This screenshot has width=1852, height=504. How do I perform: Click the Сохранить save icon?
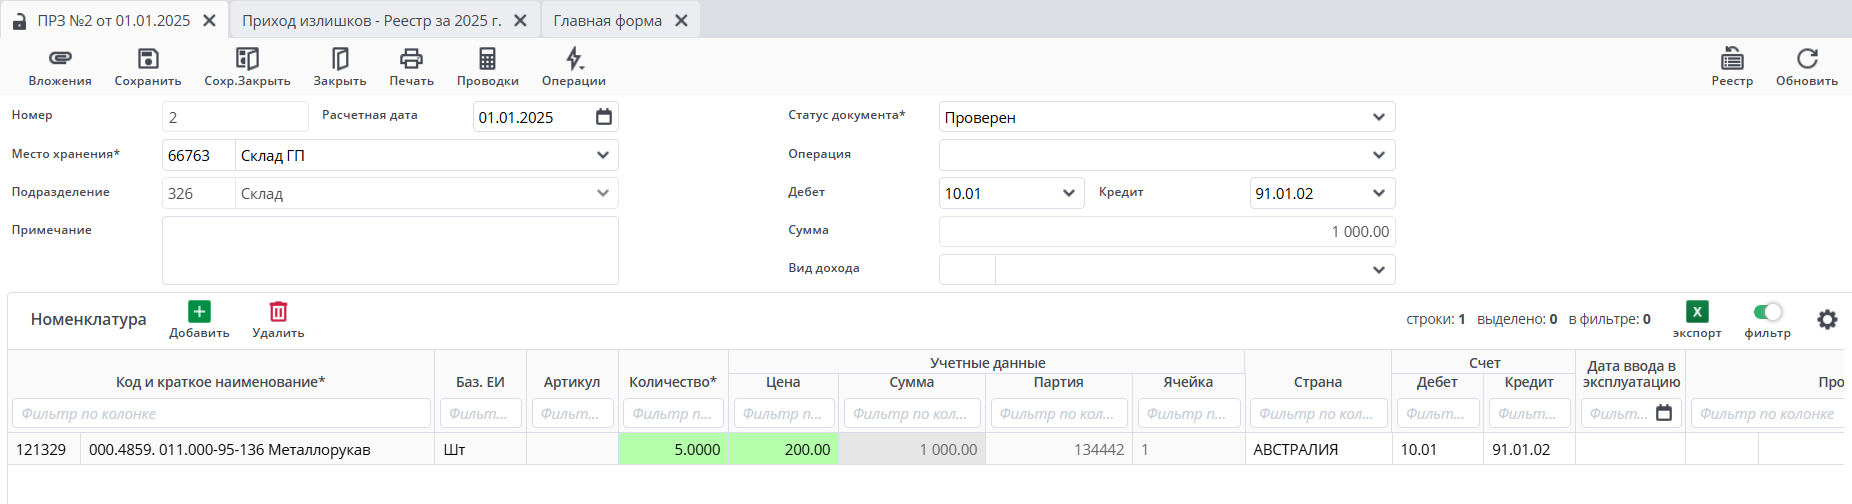(148, 59)
